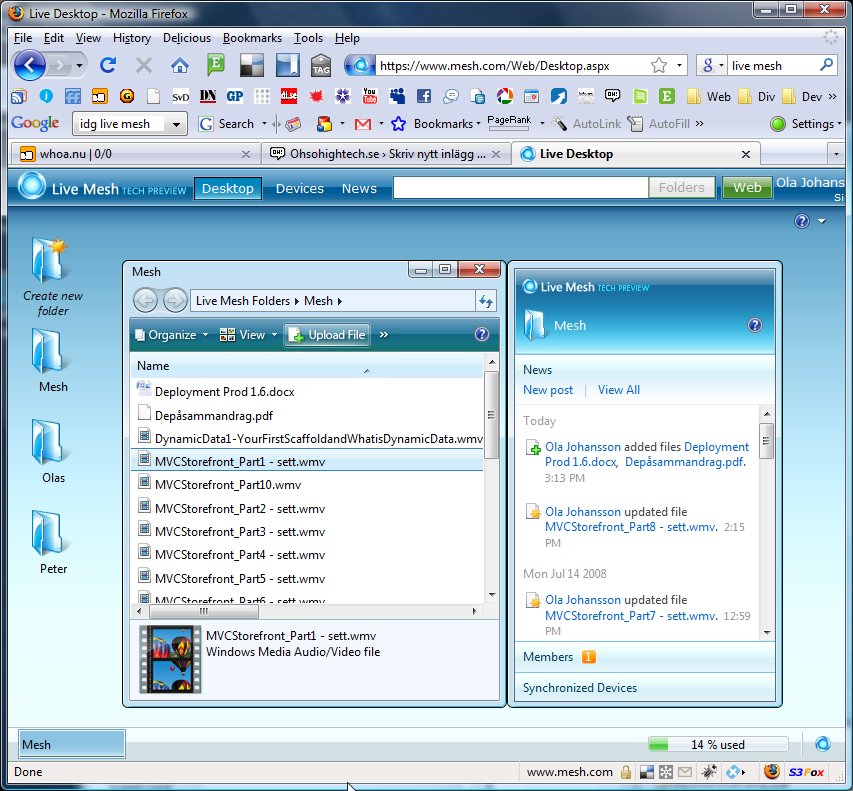Click the Firefox address bar URL field
The image size is (853, 791).
tap(511, 66)
